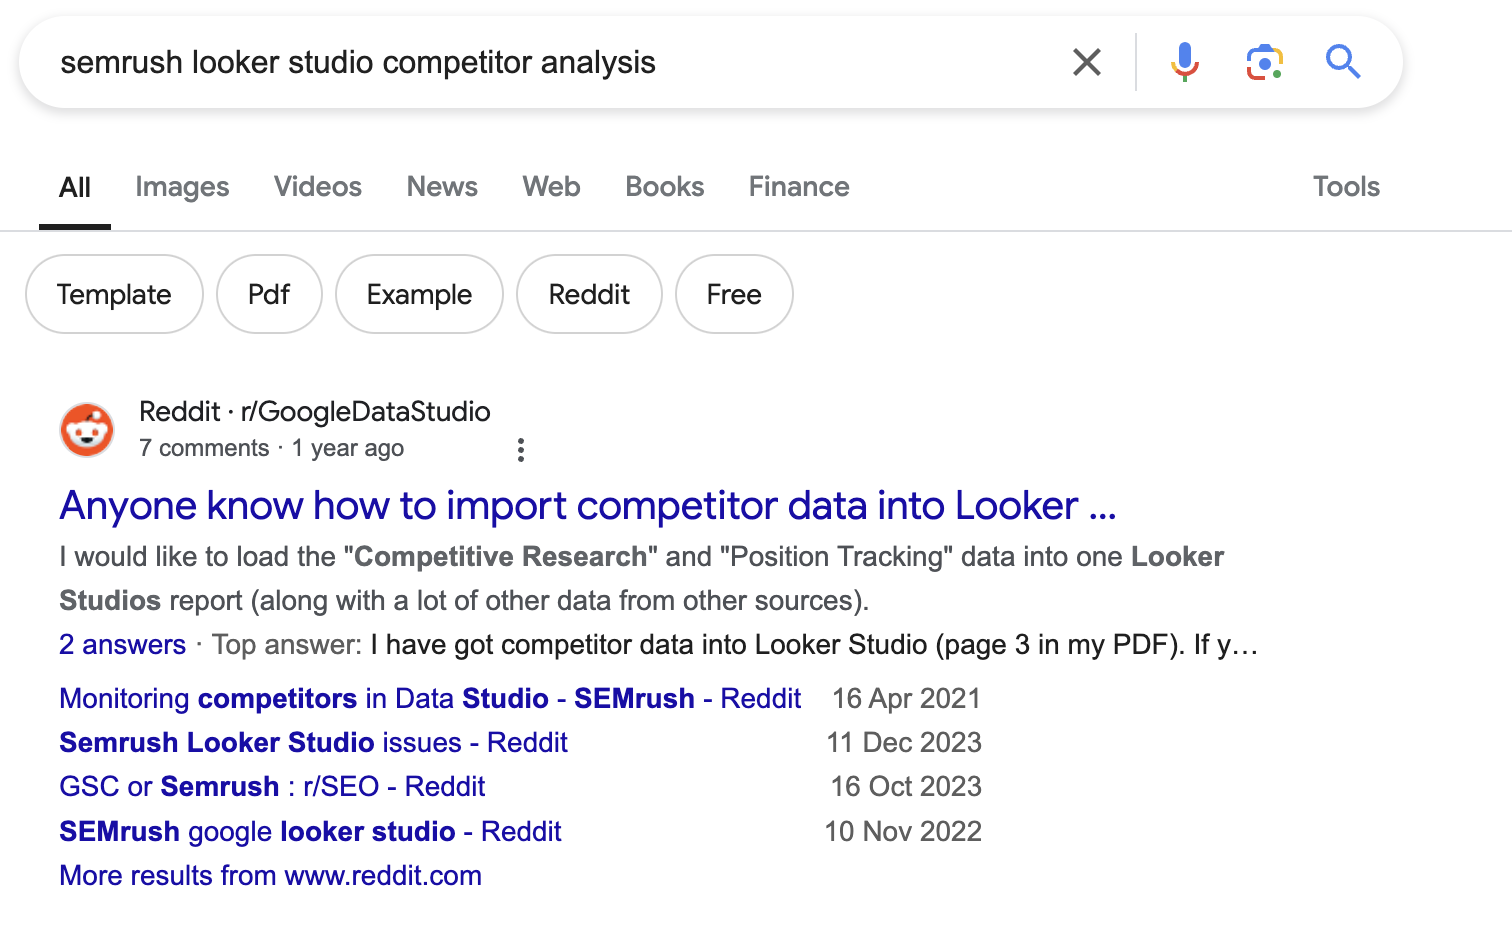Open three-dot menu for Reddit result

click(x=520, y=450)
